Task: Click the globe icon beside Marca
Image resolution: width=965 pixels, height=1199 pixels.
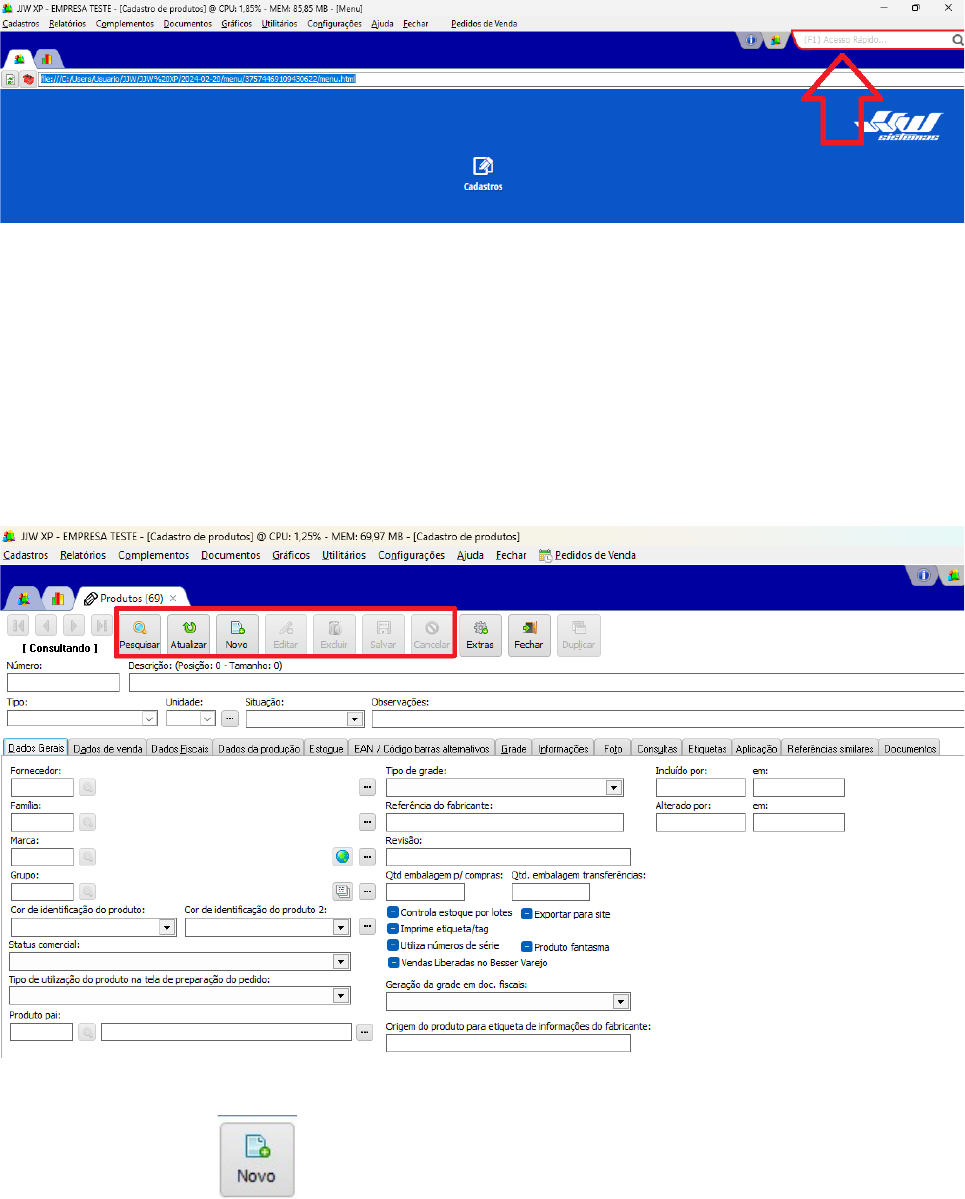Action: (342, 857)
